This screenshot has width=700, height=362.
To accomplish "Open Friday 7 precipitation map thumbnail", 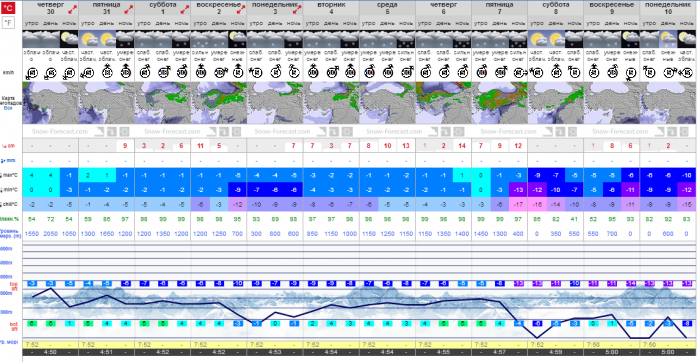I will click(x=499, y=103).
